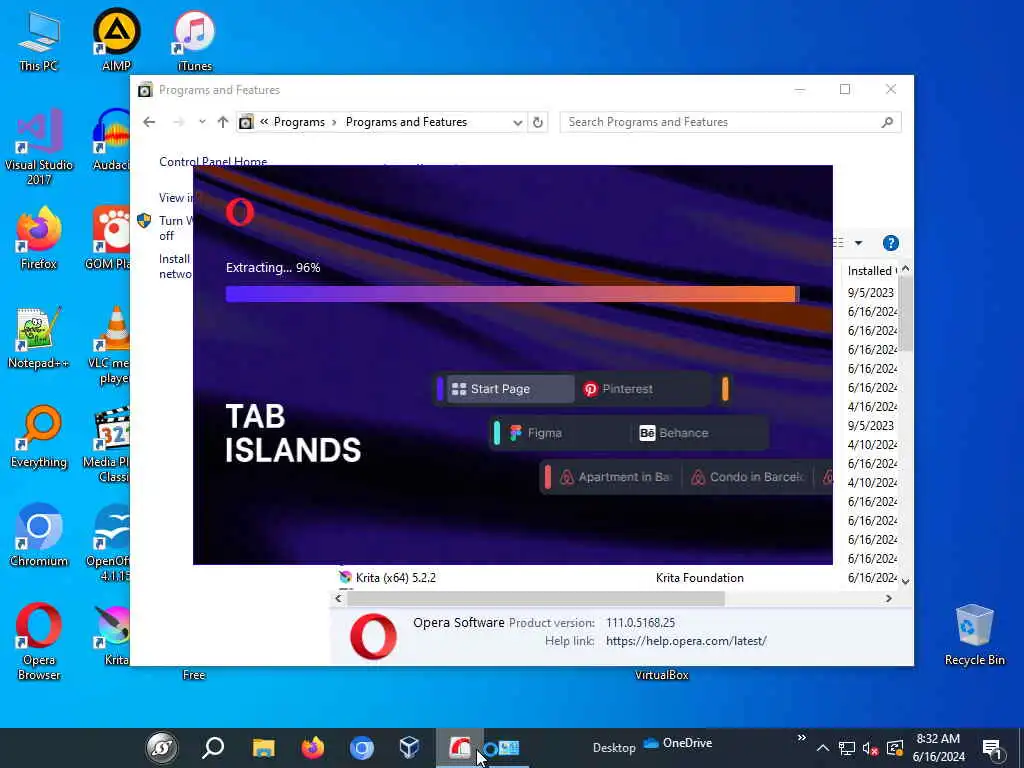Click the taskbar clock showing 8:32 AM
Image resolution: width=1024 pixels, height=768 pixels.
coord(938,748)
